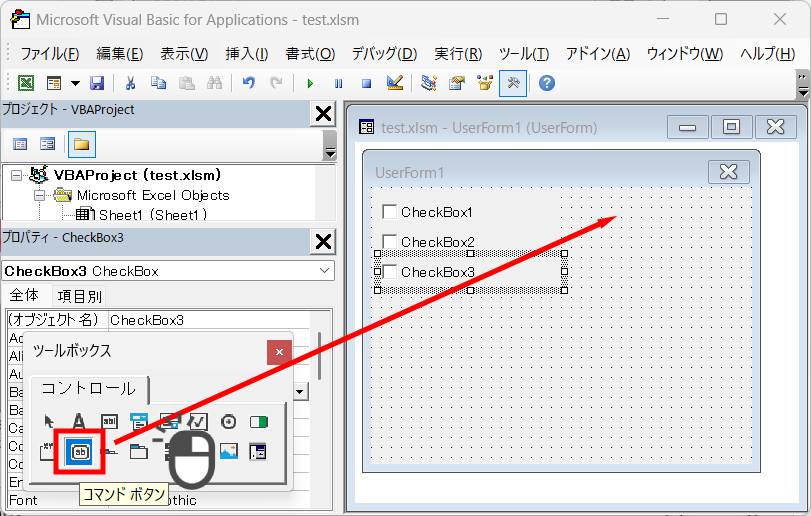Switch to the 項目別 properties tab
Image resolution: width=811 pixels, height=516 pixels.
pyautogui.click(x=80, y=296)
